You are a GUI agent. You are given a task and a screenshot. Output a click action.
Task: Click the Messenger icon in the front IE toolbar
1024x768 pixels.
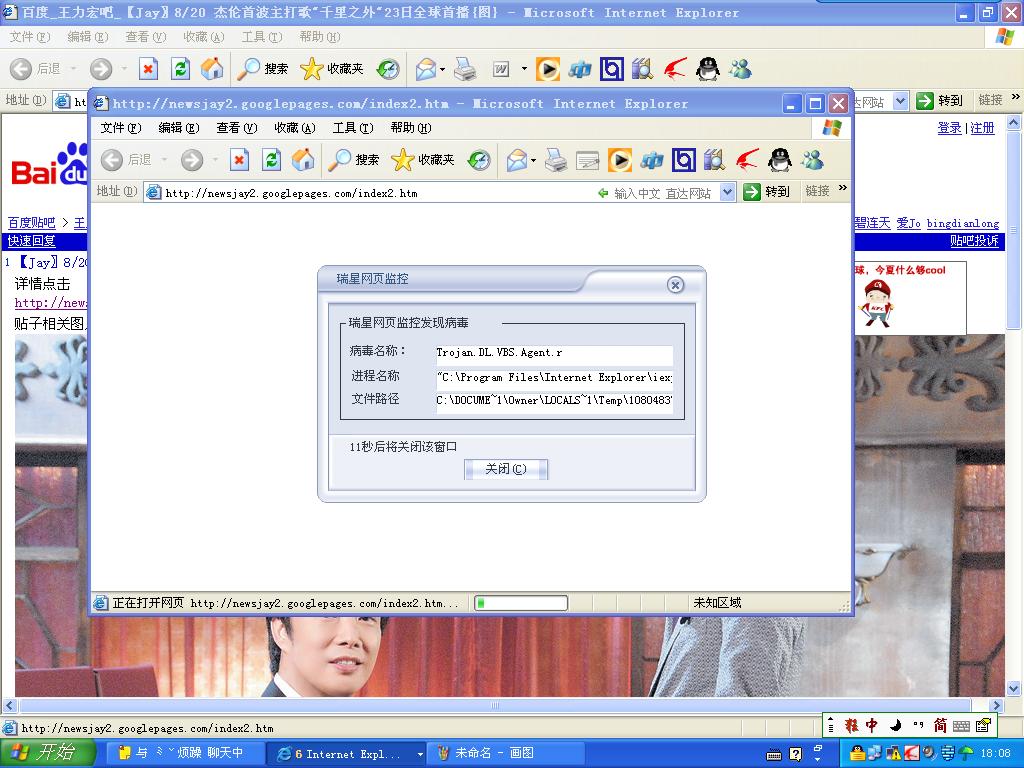812,160
